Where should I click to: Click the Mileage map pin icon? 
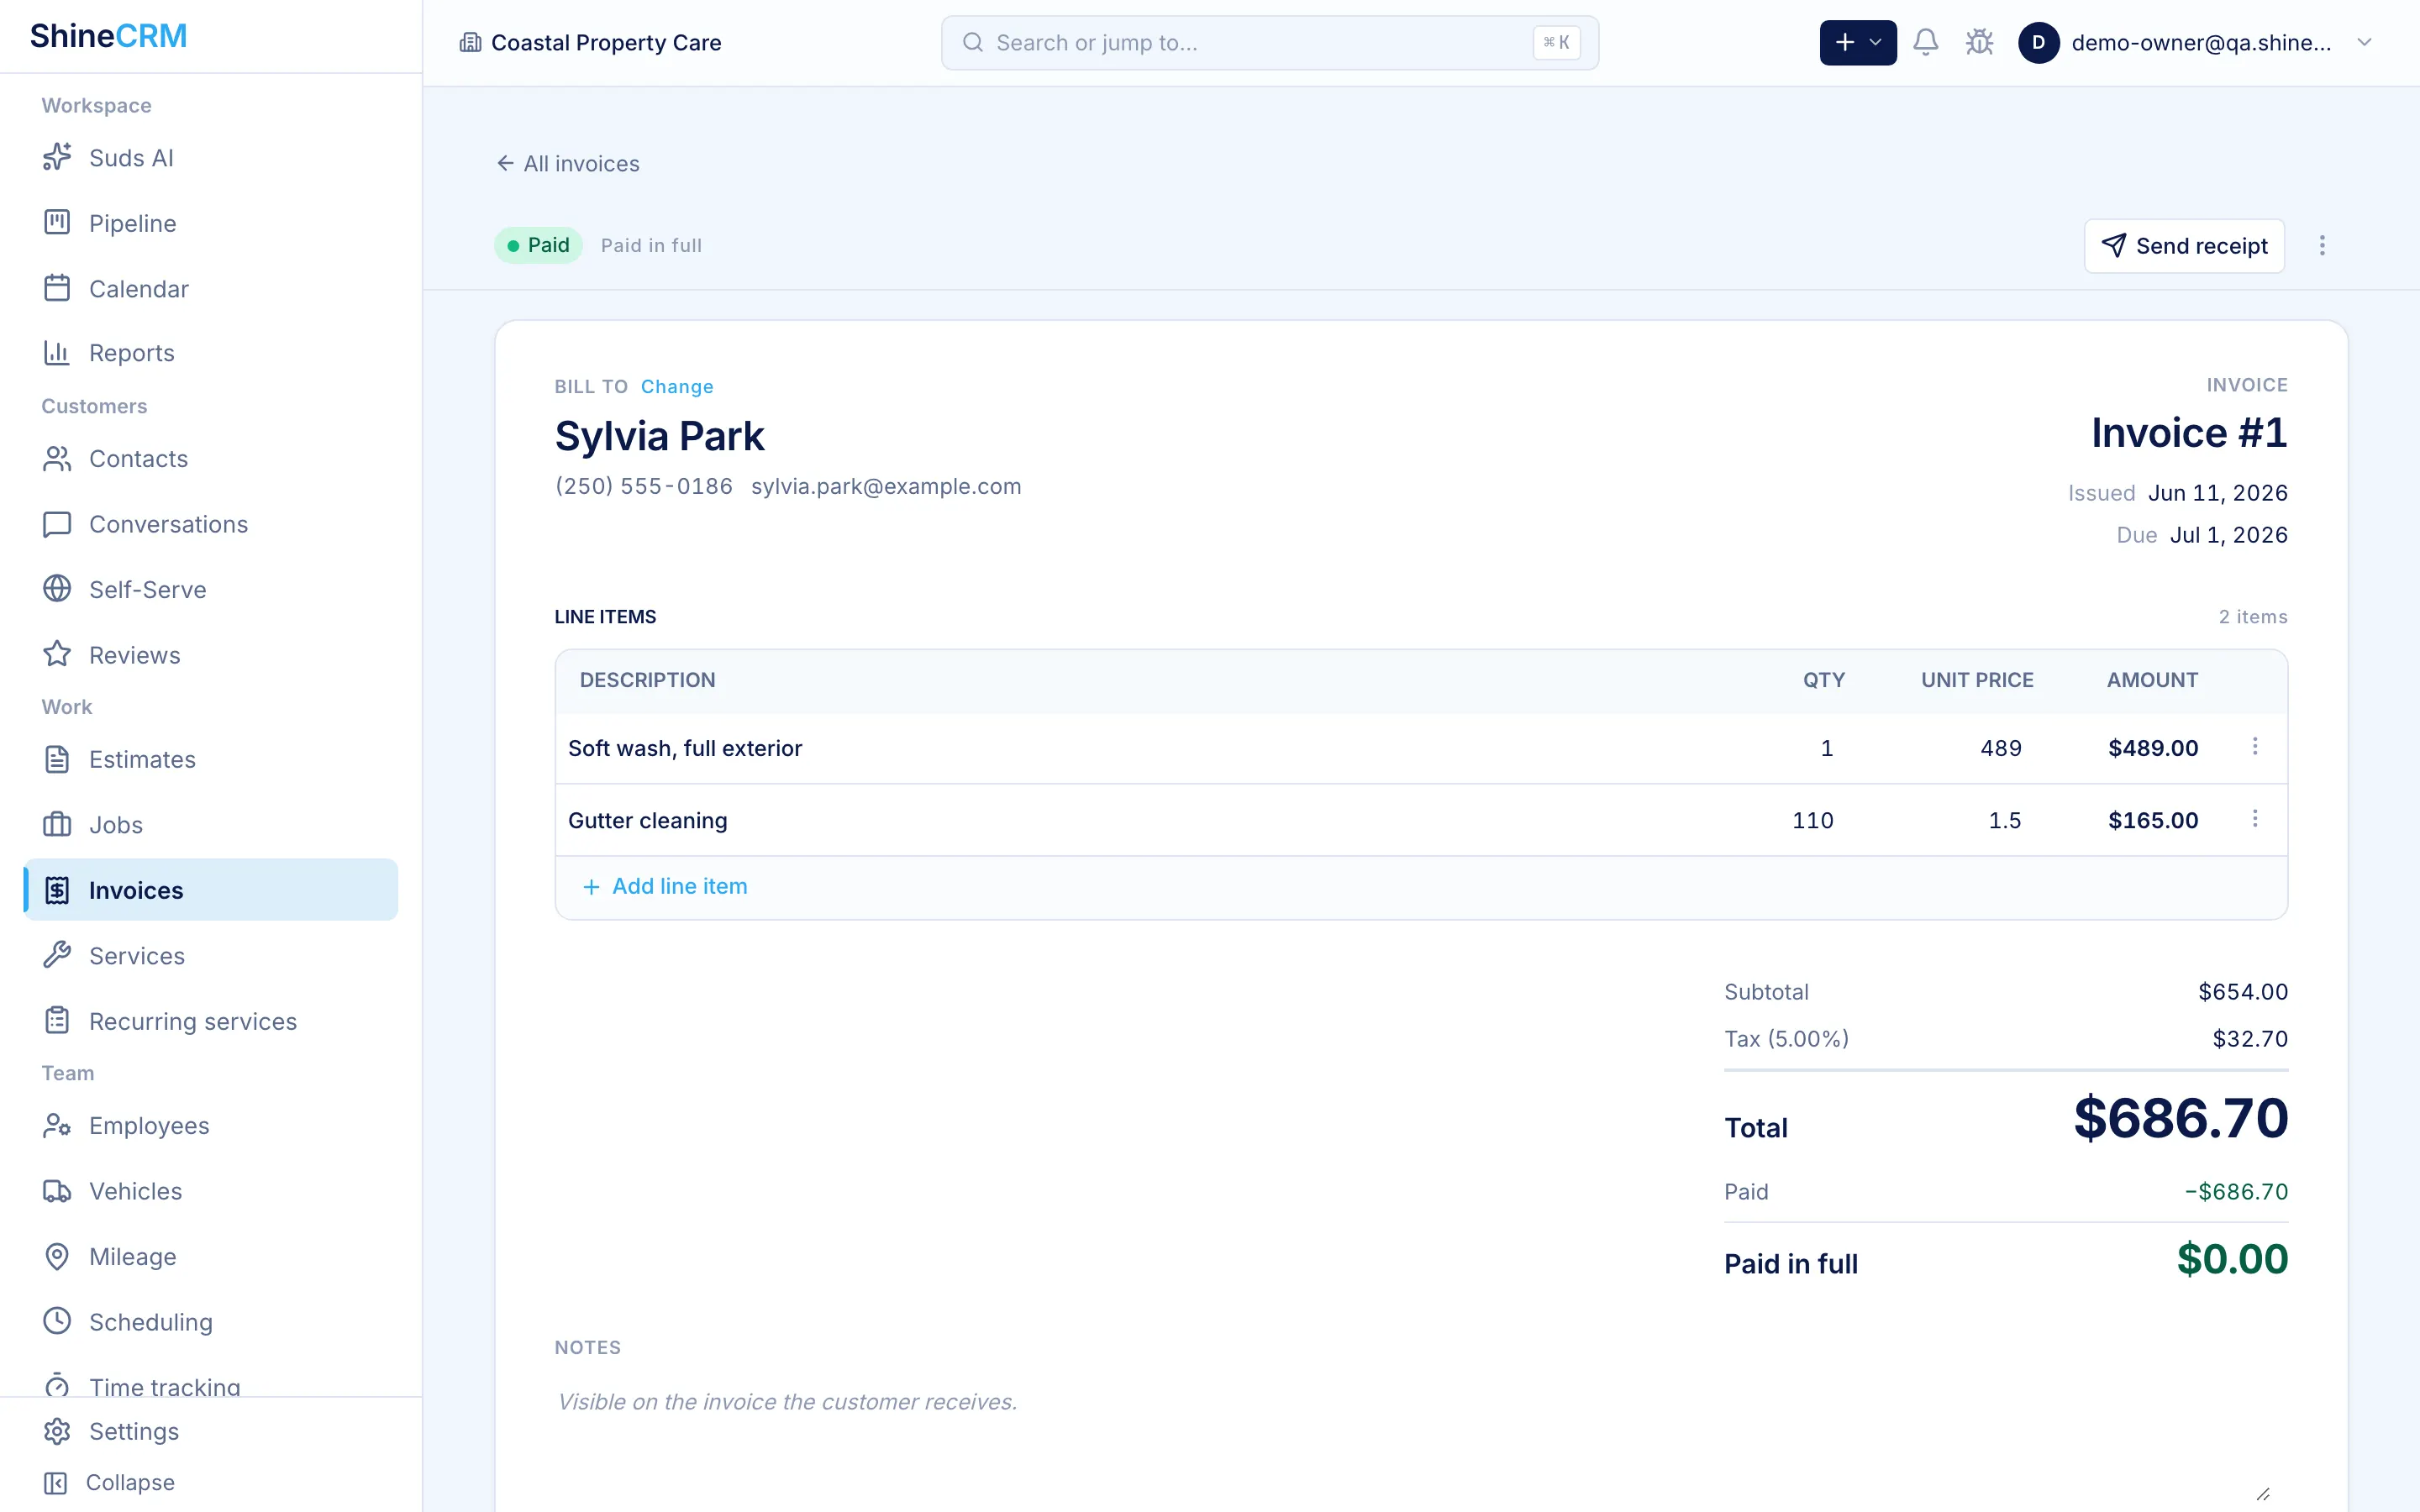pyautogui.click(x=57, y=1256)
